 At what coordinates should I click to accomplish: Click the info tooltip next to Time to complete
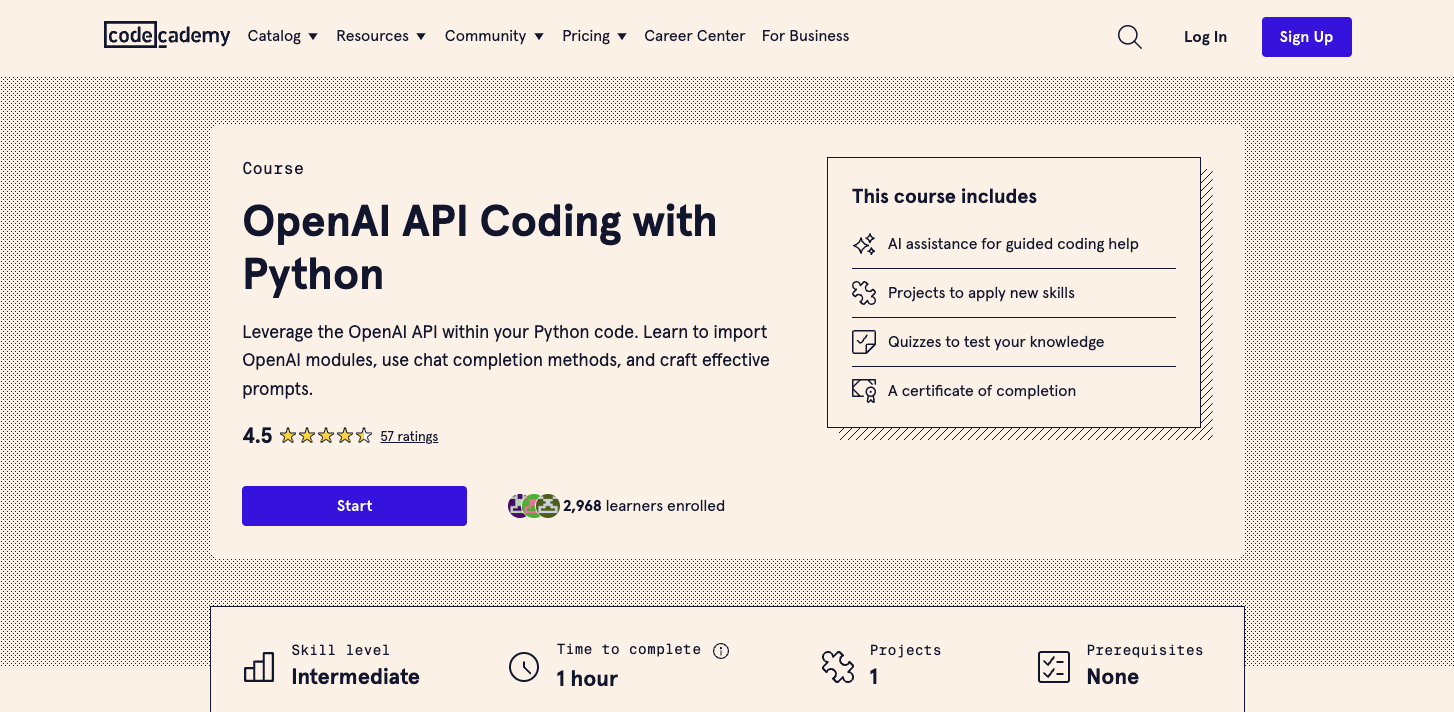pyautogui.click(x=721, y=651)
